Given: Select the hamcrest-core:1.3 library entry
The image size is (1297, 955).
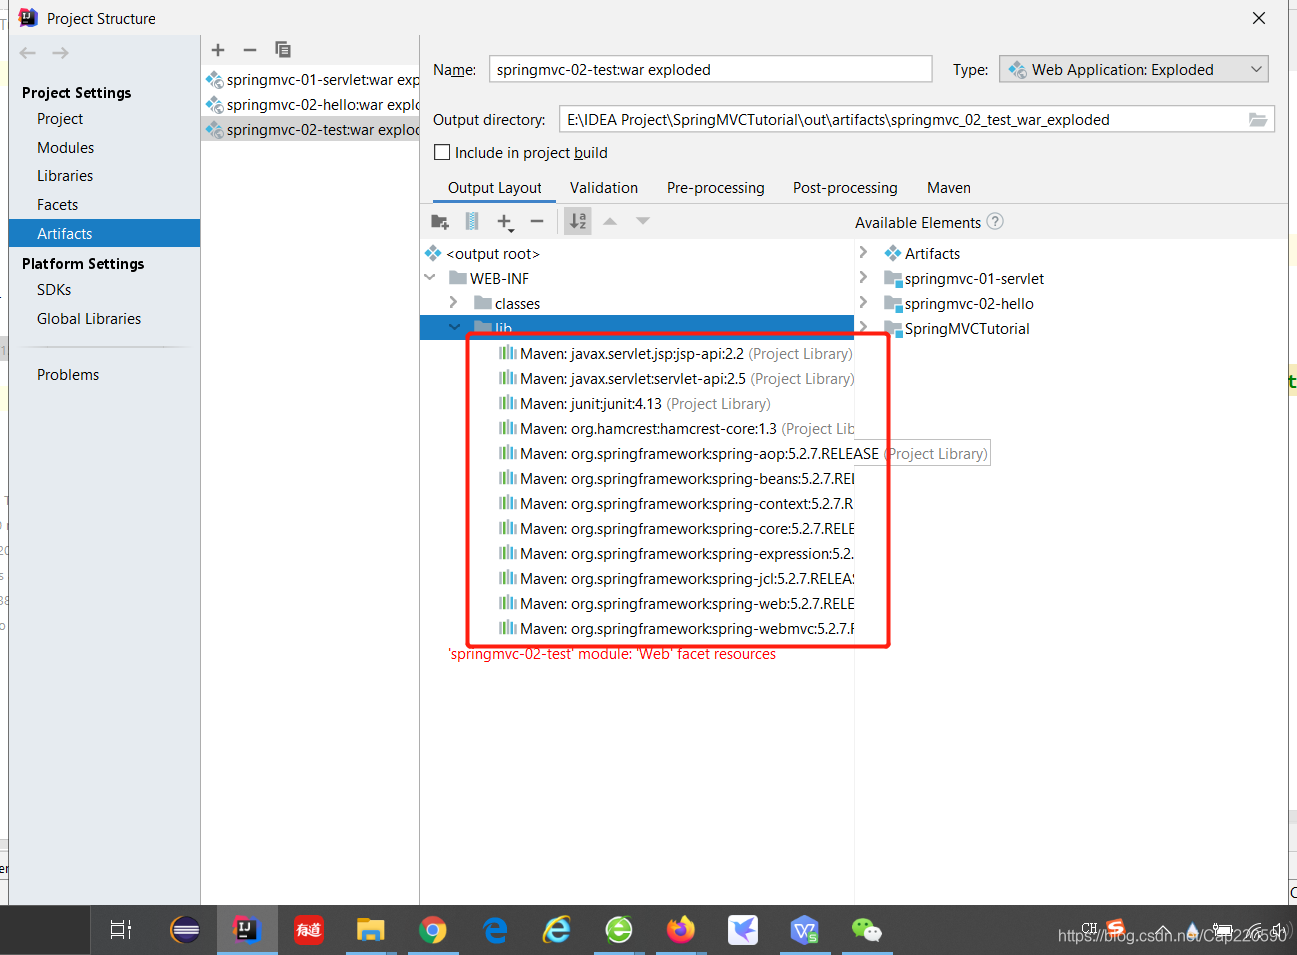Looking at the screenshot, I should coord(676,429).
